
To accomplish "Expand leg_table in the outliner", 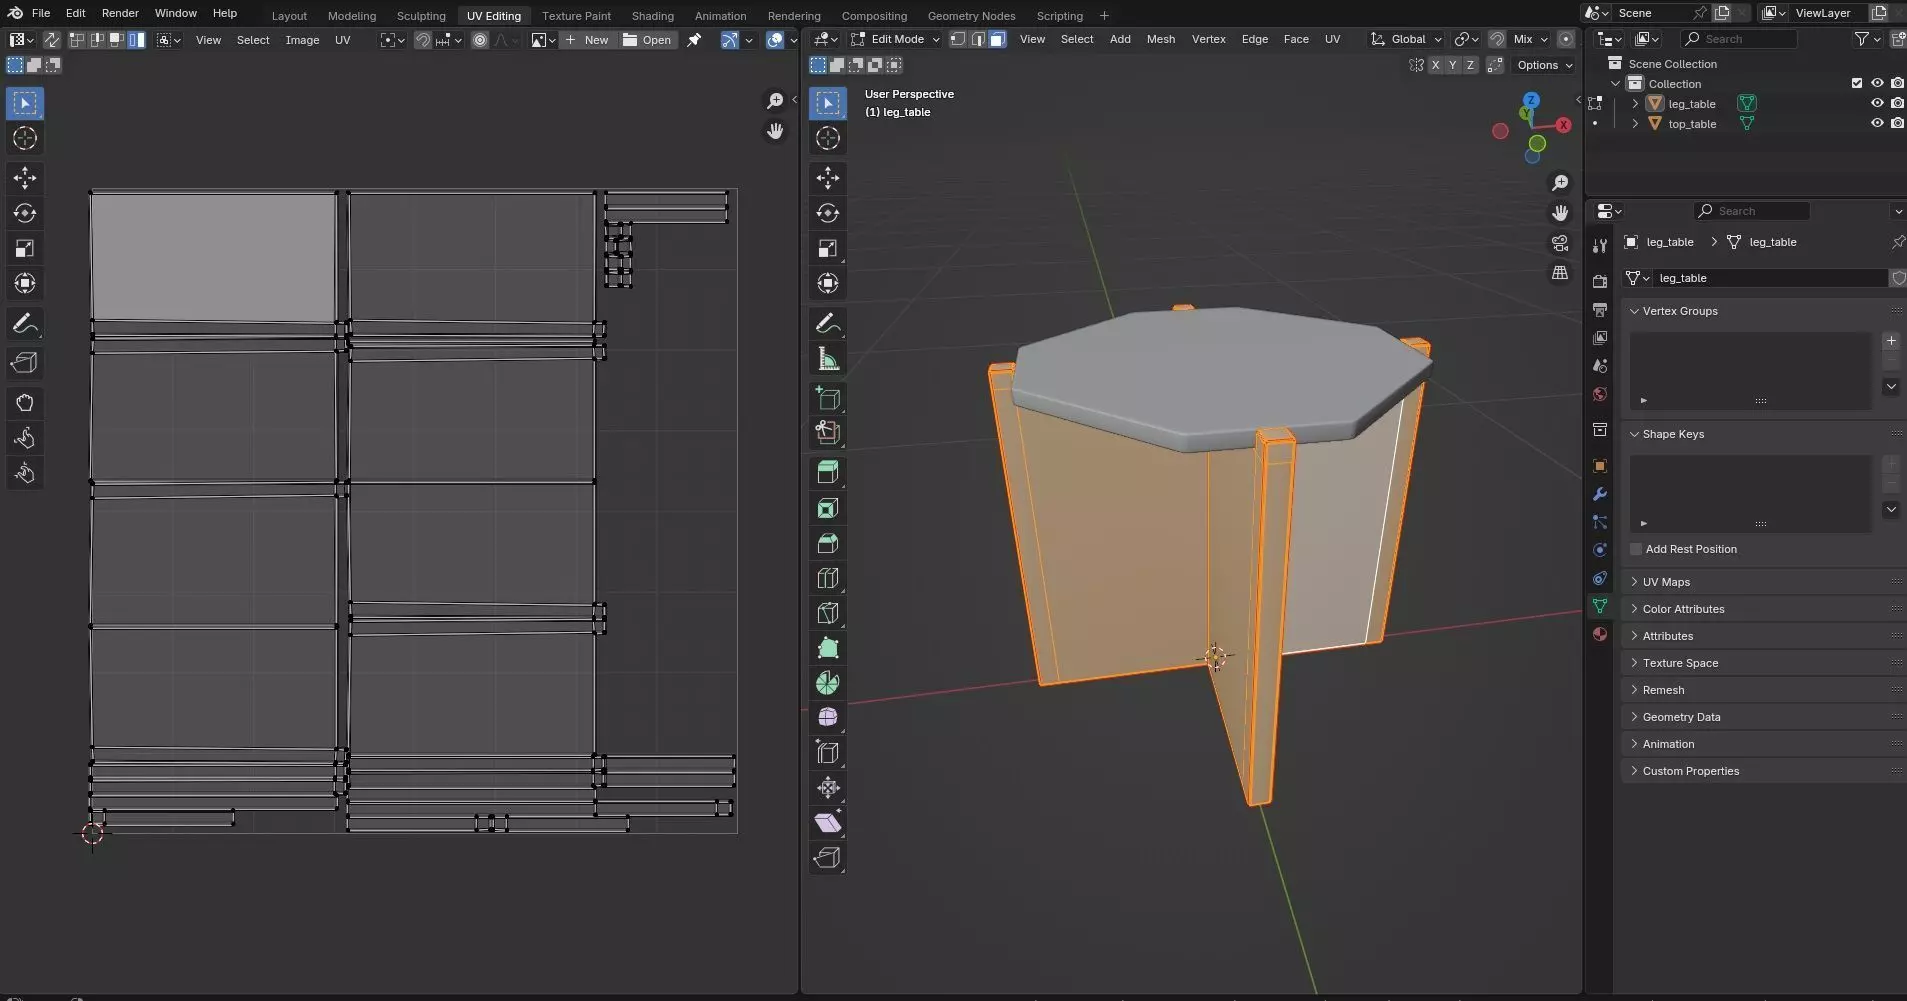I will pos(1635,103).
